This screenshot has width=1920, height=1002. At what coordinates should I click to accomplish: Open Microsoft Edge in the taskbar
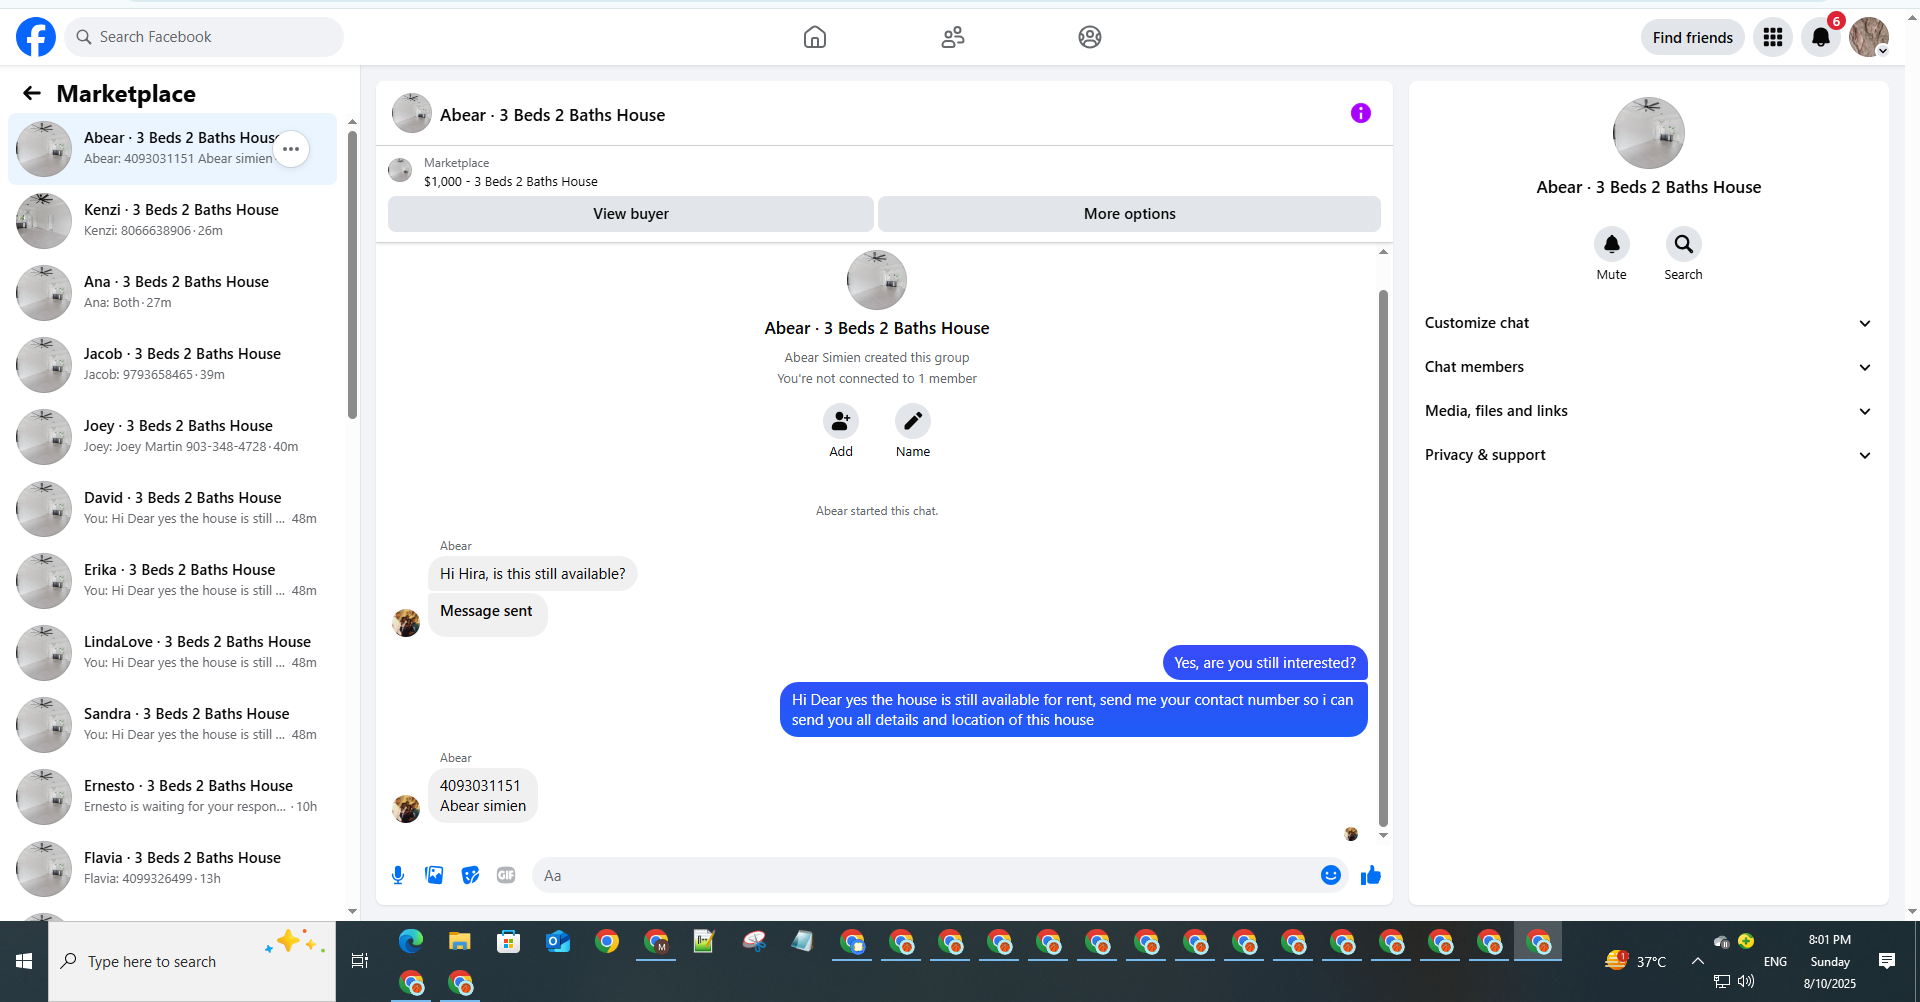[410, 941]
